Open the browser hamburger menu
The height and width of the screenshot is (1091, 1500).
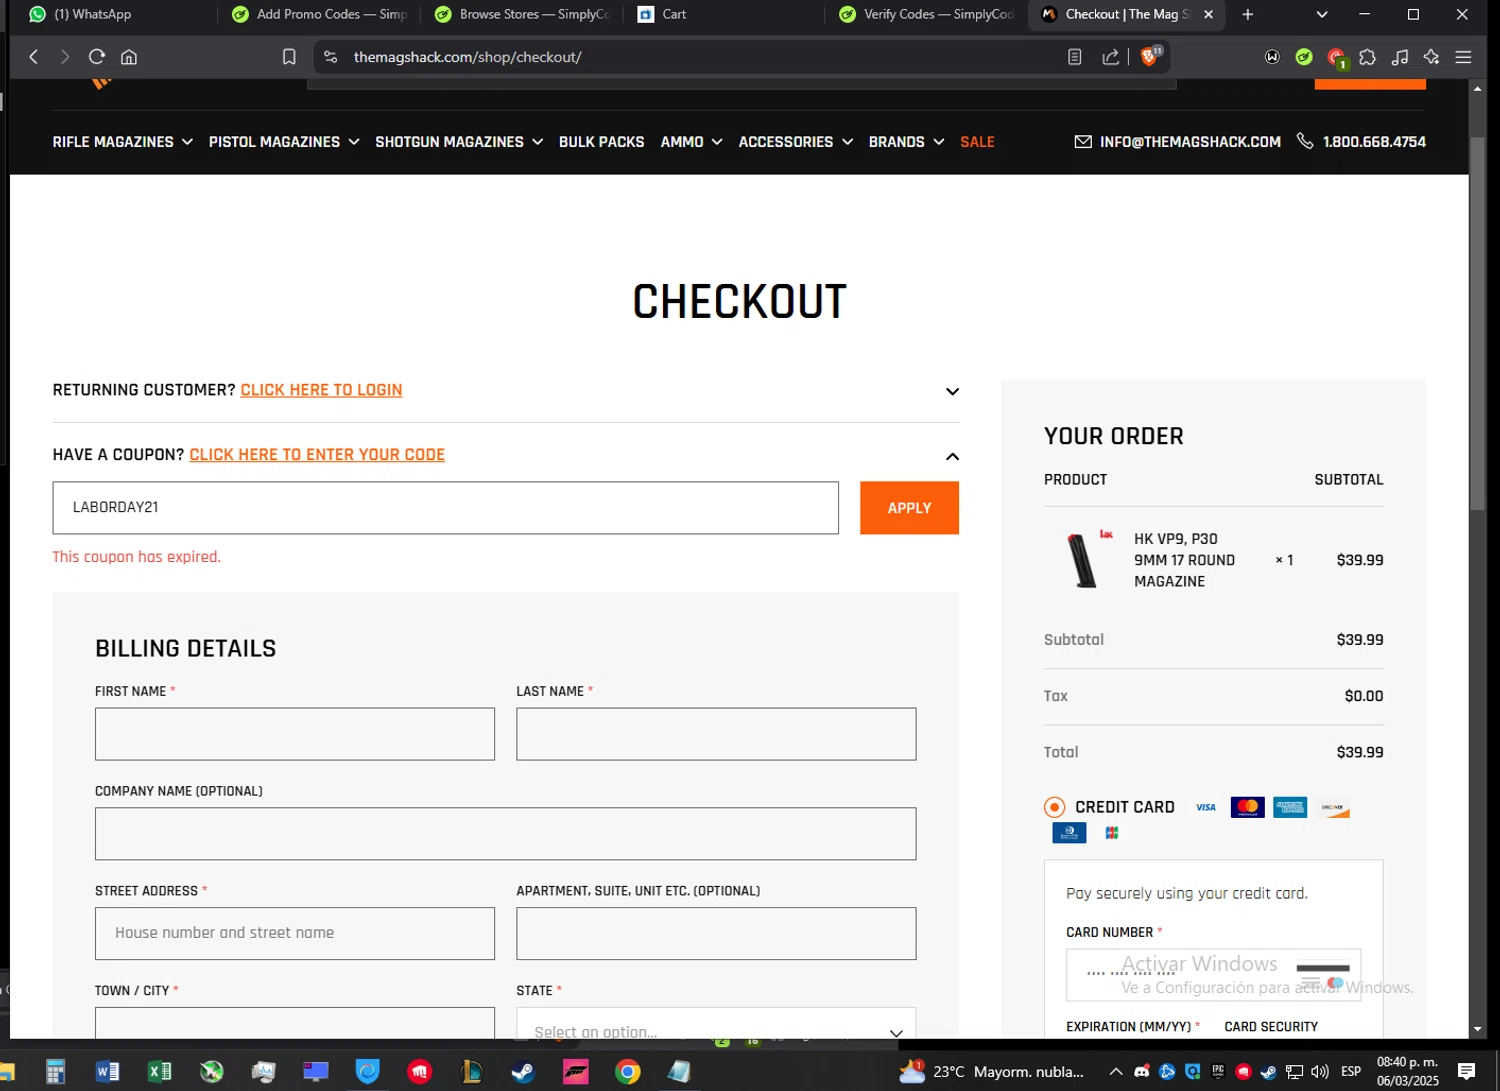(1463, 57)
